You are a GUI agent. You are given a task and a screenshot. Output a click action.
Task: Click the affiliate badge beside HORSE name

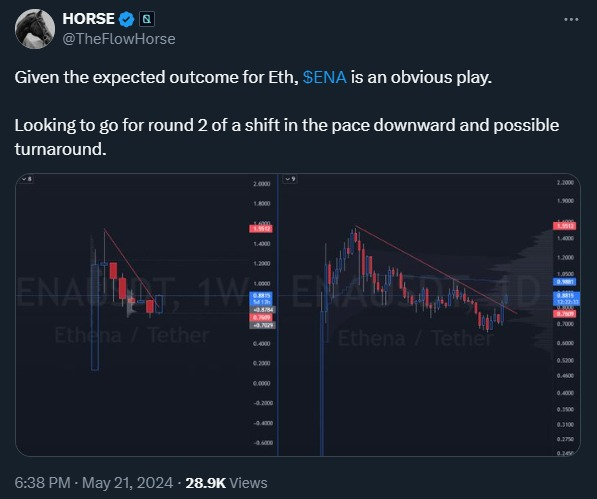click(146, 19)
